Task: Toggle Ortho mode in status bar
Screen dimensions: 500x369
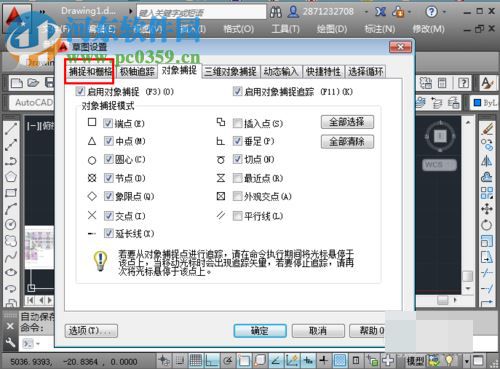Action: [212, 360]
